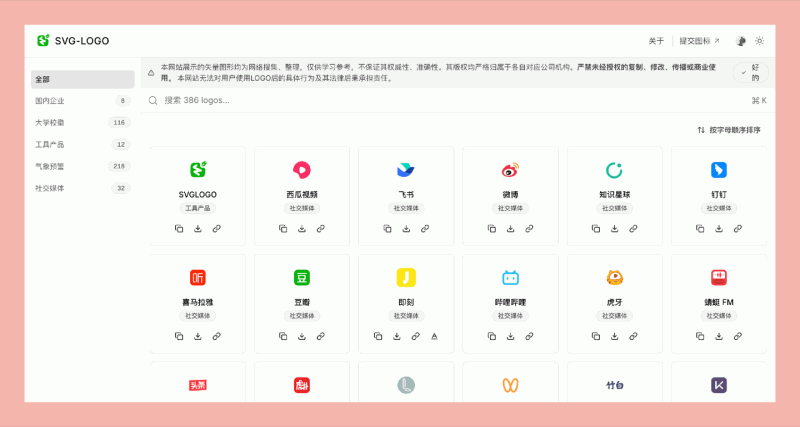Select the 工具产品 category
The height and width of the screenshot is (427, 800).
(x=83, y=144)
